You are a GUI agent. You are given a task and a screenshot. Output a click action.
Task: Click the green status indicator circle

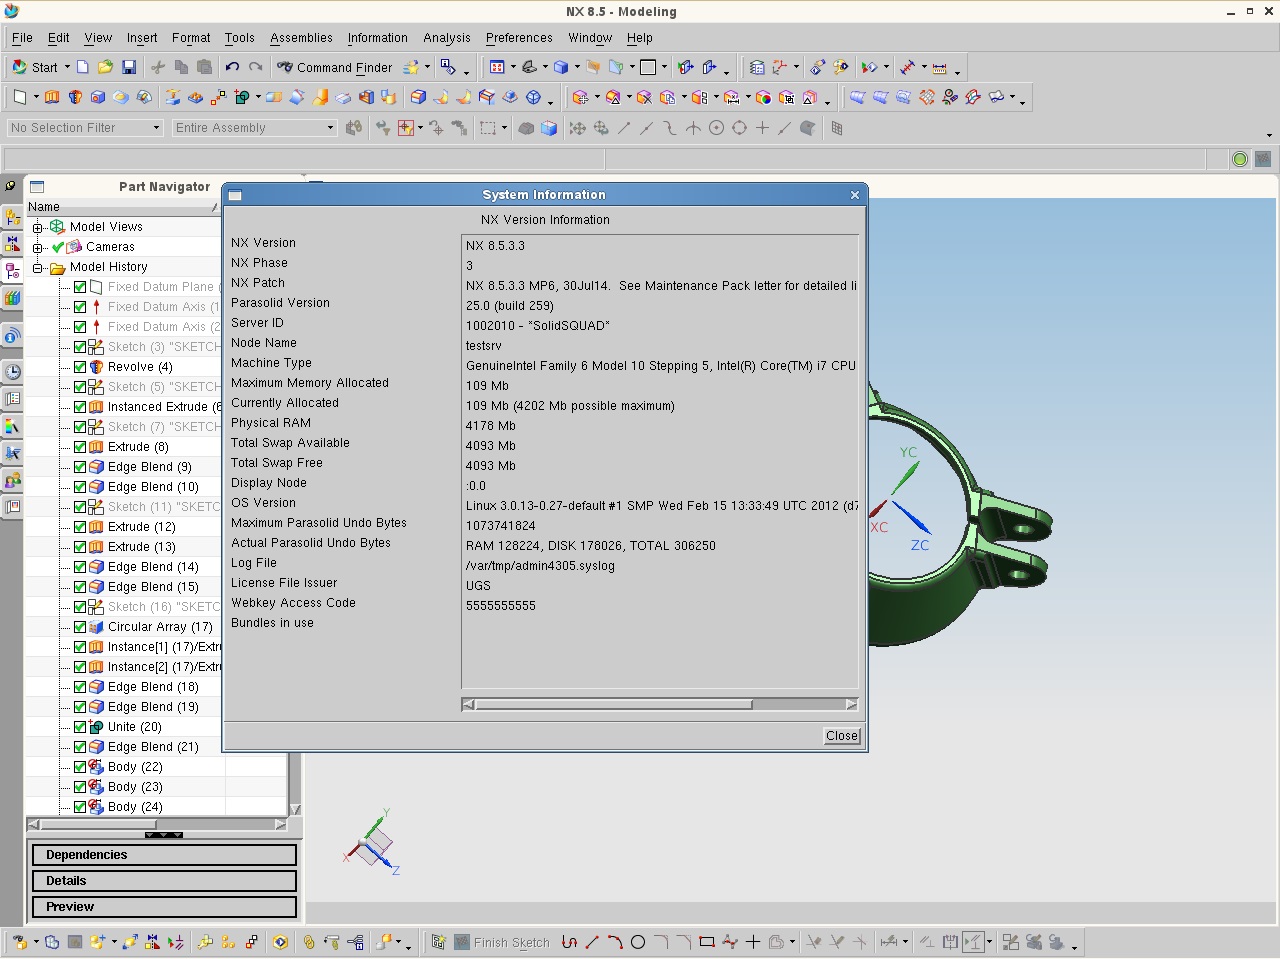(1240, 159)
